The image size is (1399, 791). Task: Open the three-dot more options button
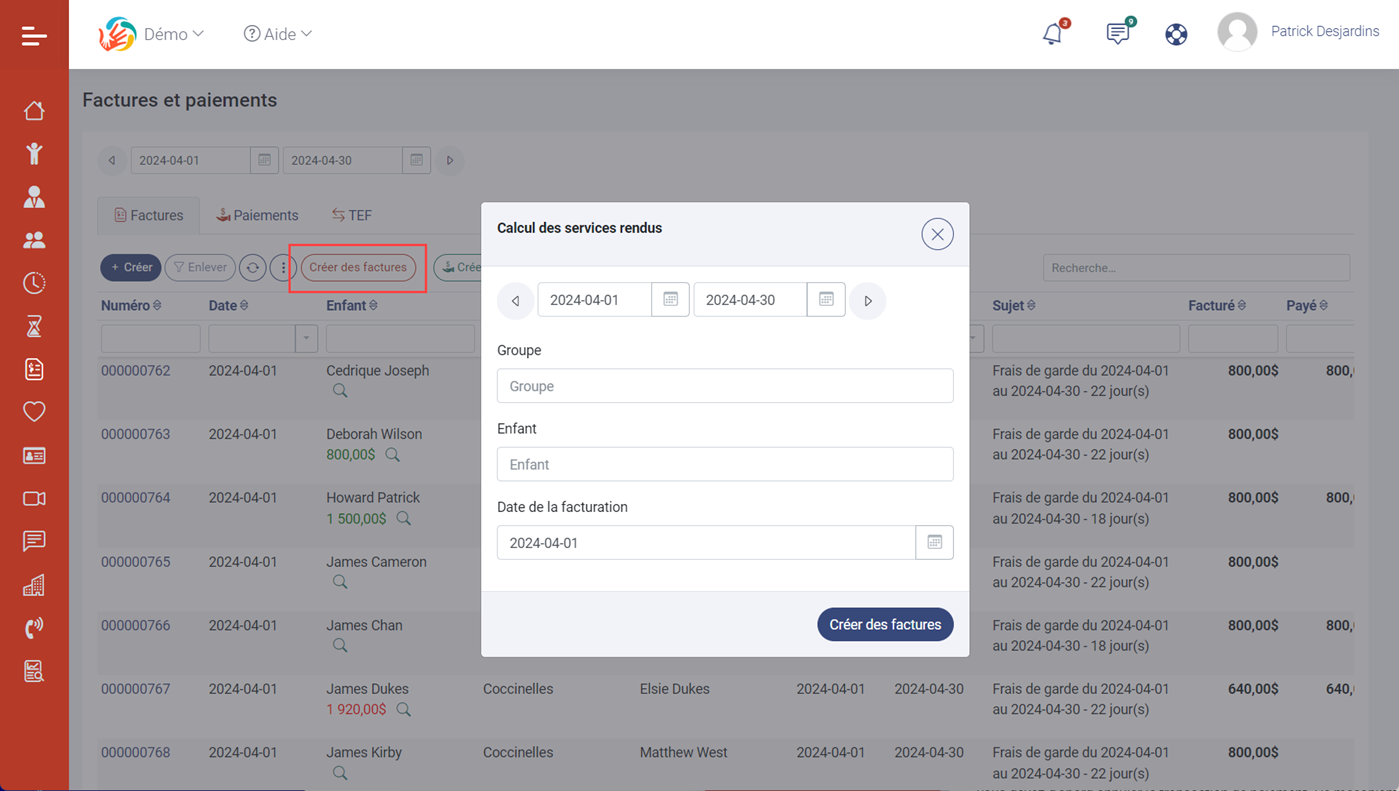pyautogui.click(x=284, y=267)
